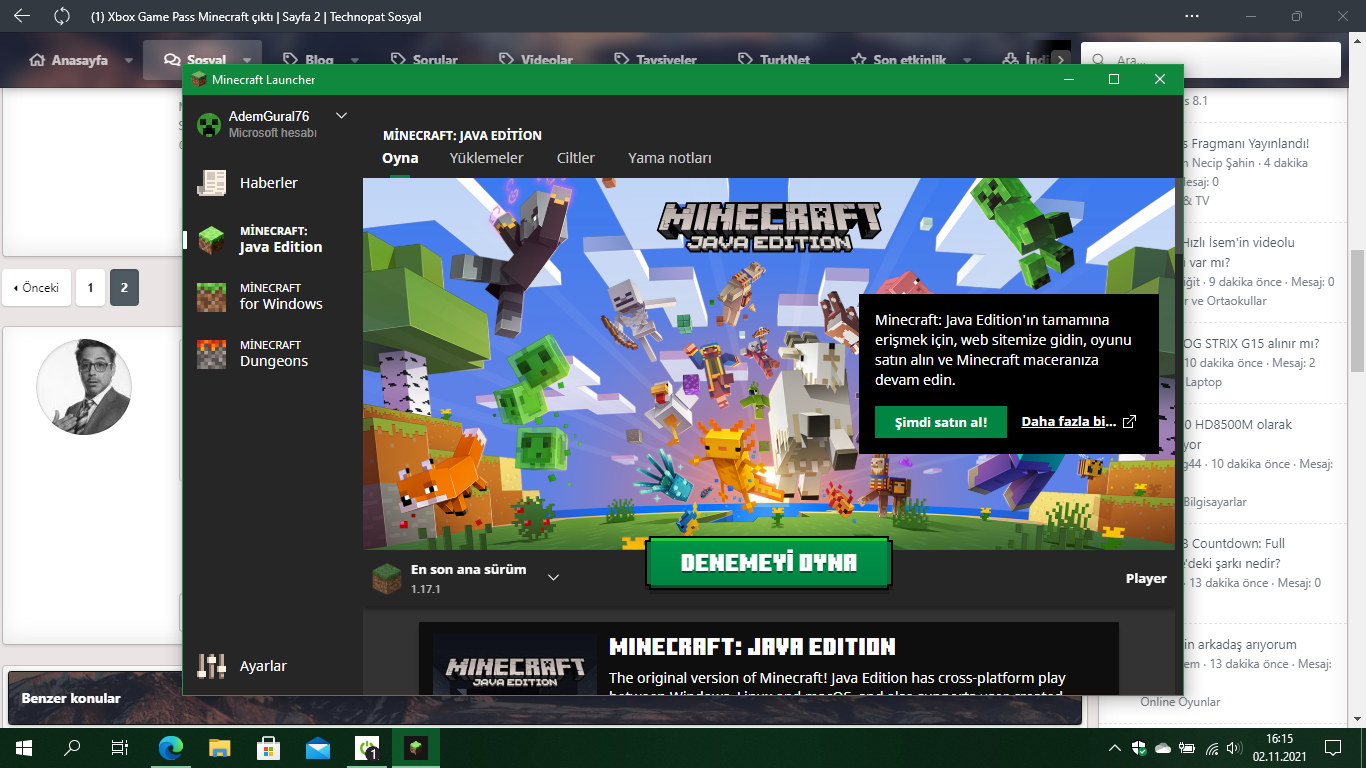Open the Windows Start menu
The height and width of the screenshot is (768, 1366).
24,746
